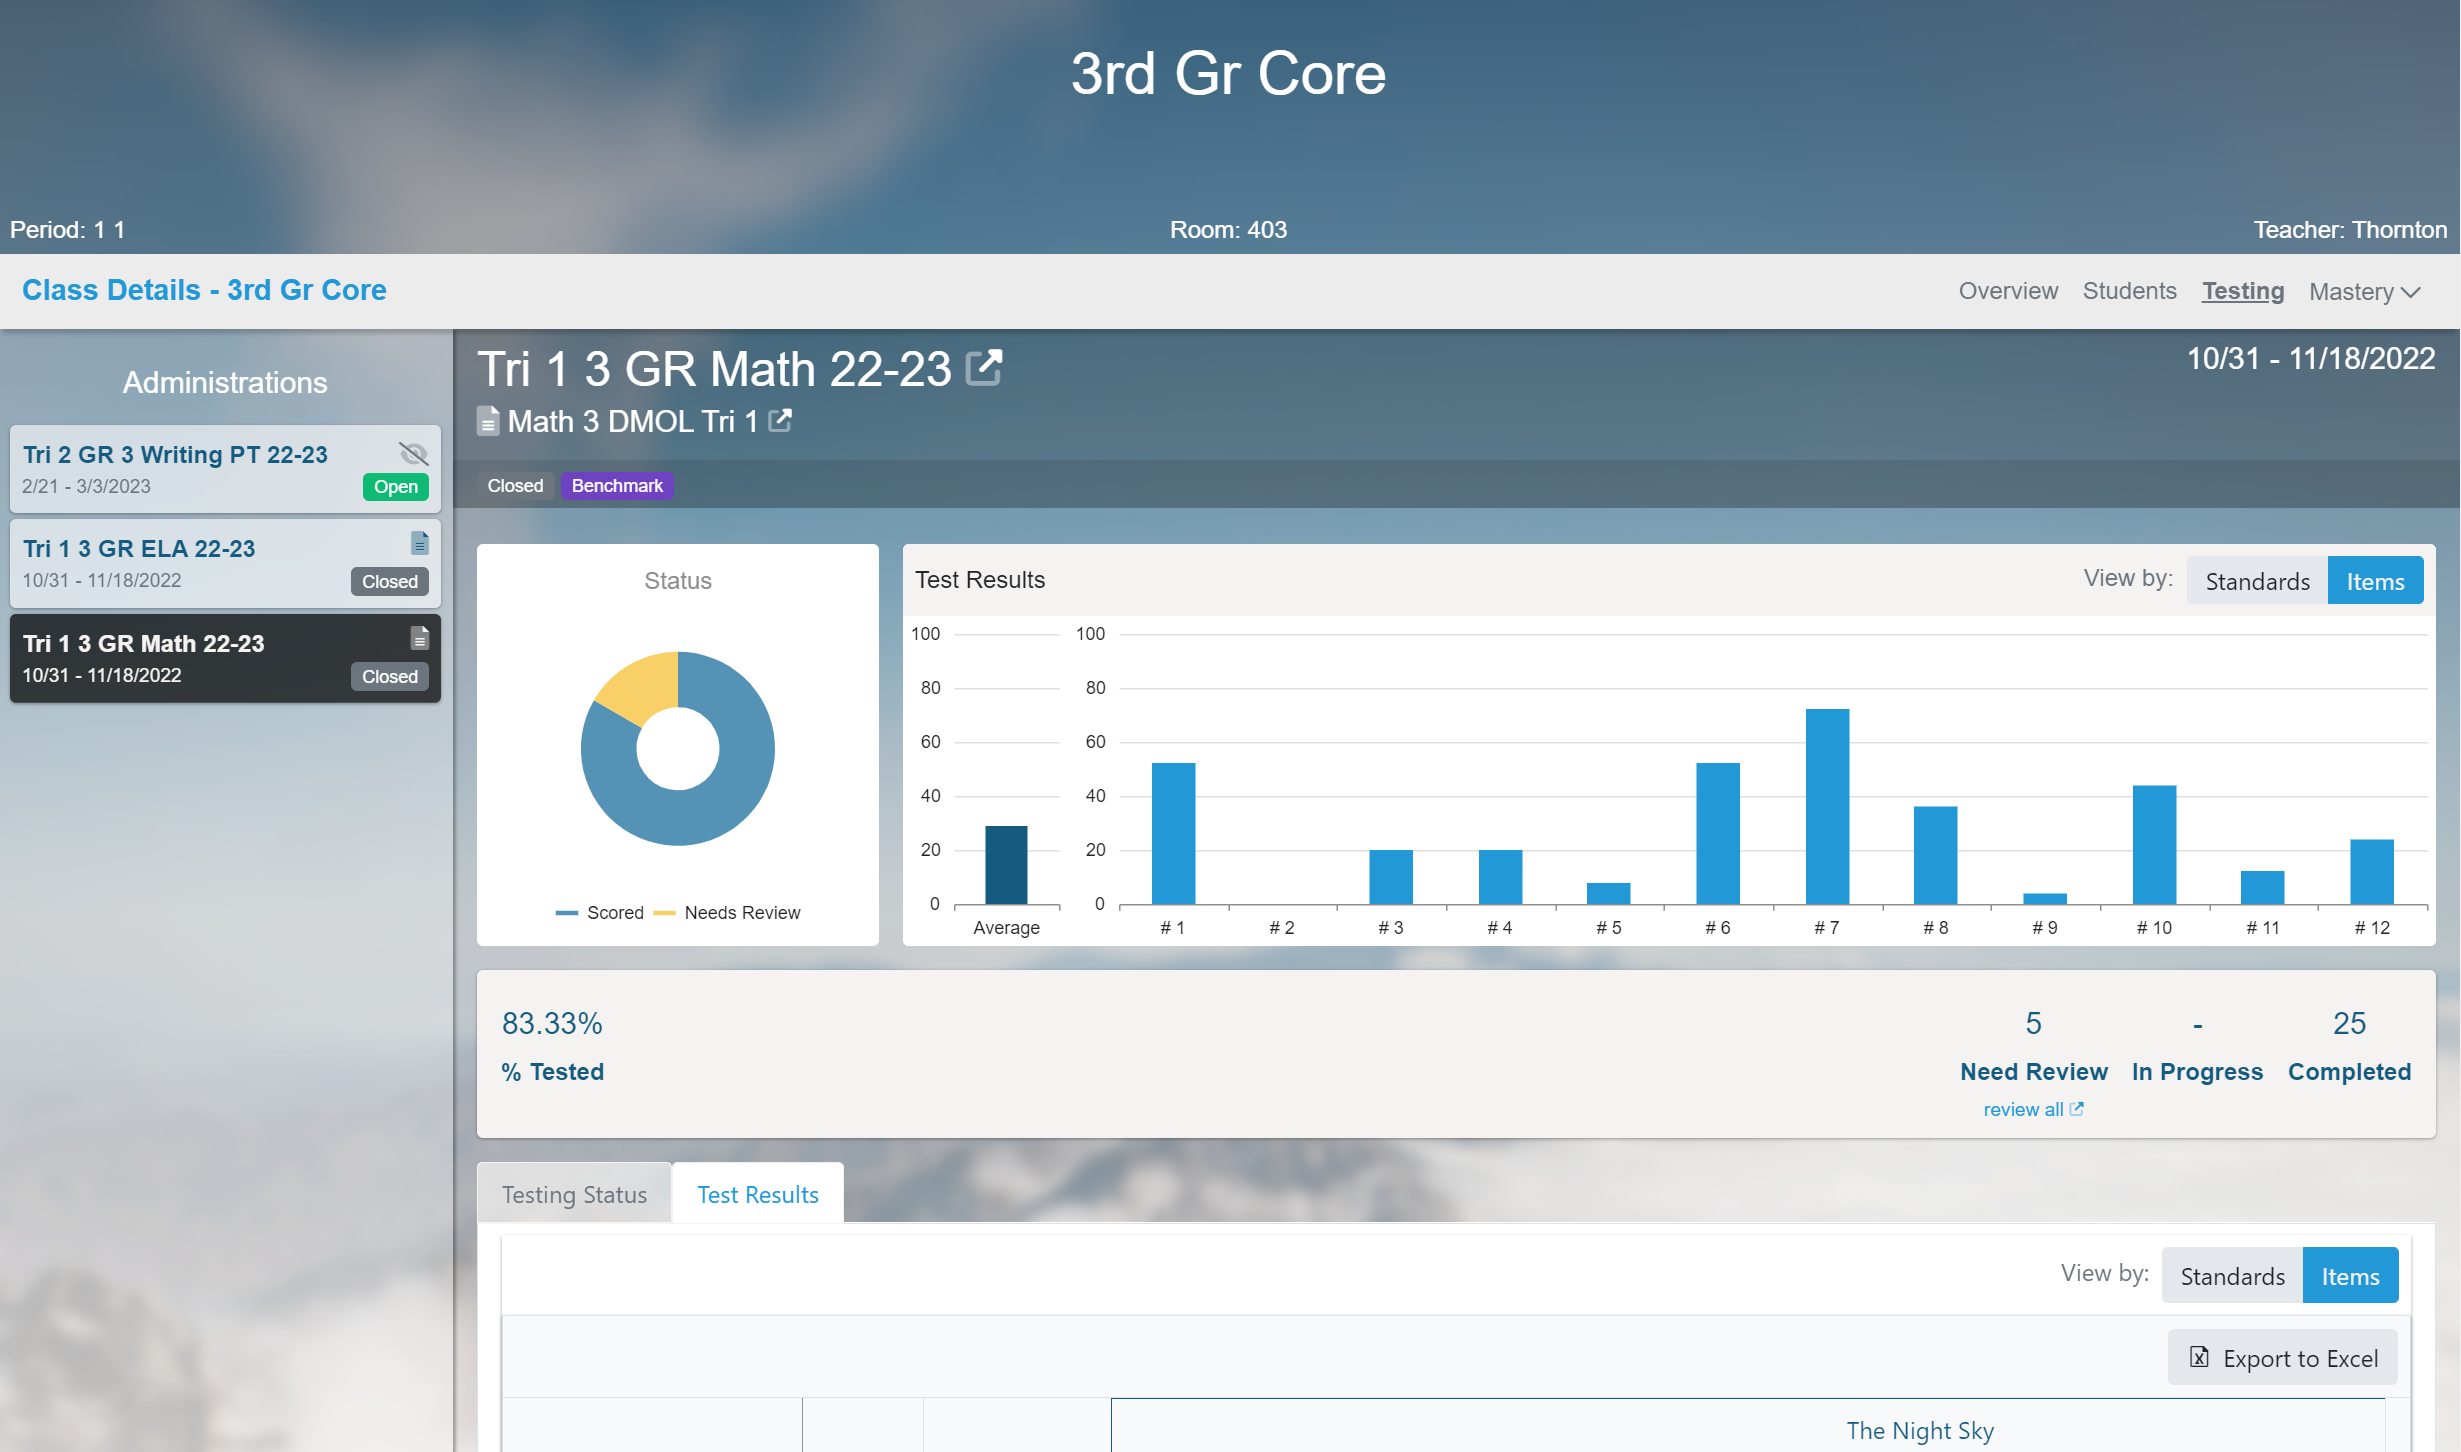This screenshot has height=1452, width=2461.
Task: Select Items view in Test Results chart
Action: 2375,581
